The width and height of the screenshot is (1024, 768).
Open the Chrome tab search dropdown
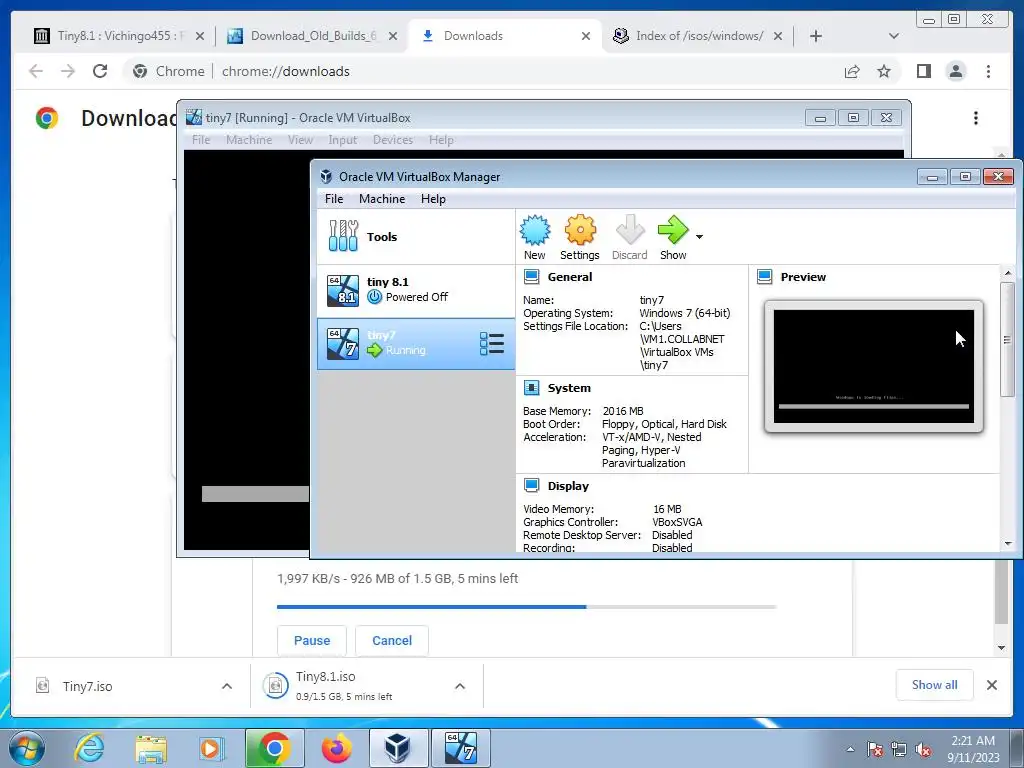(894, 36)
